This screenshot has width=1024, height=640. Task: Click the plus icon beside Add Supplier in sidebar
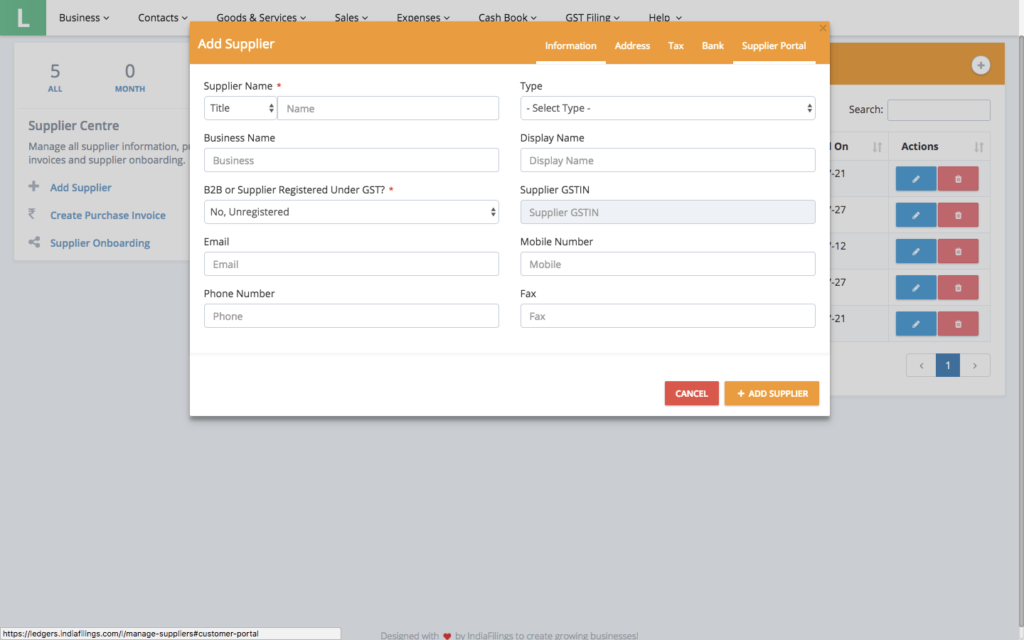[x=34, y=187]
